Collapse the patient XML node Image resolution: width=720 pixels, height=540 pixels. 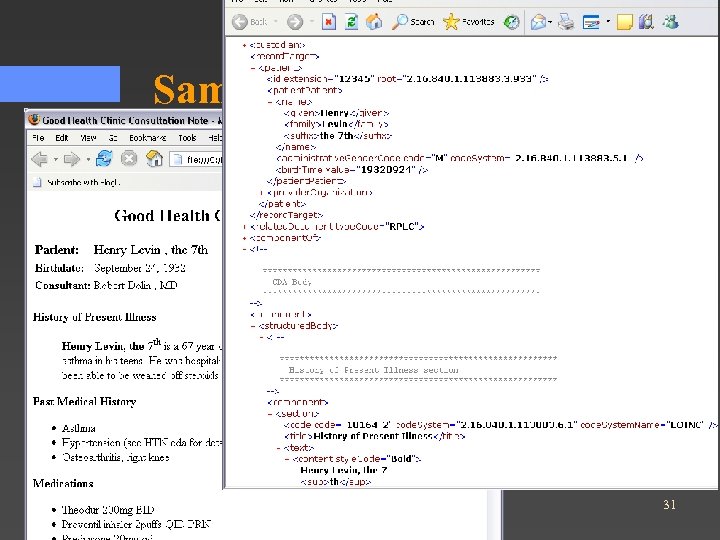[x=253, y=68]
